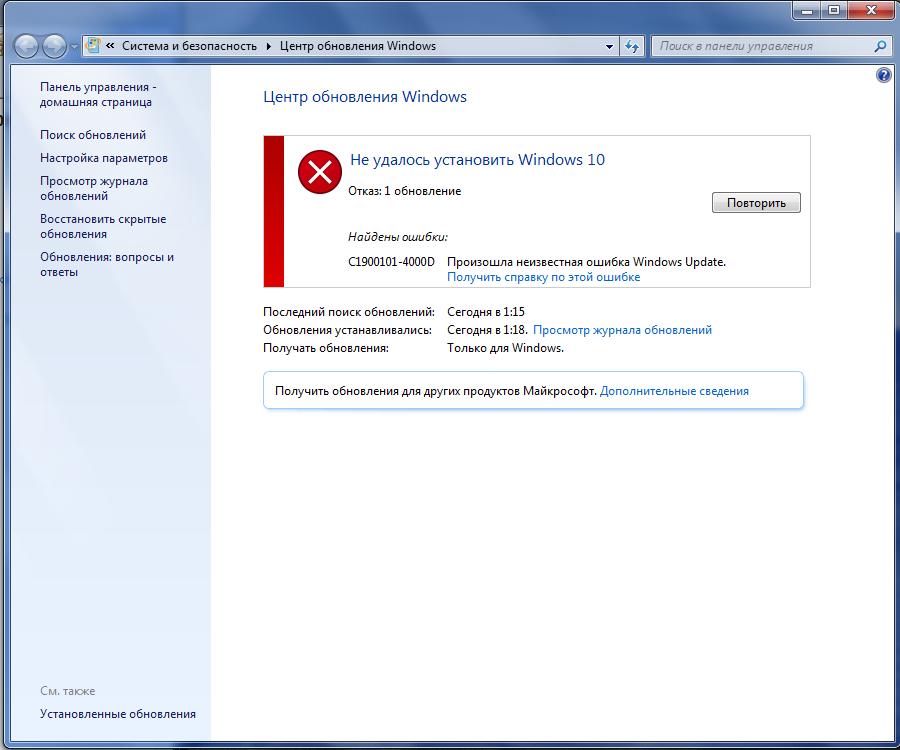The image size is (900, 750).
Task: Click the 'Только для Windows.' value
Action: point(505,348)
